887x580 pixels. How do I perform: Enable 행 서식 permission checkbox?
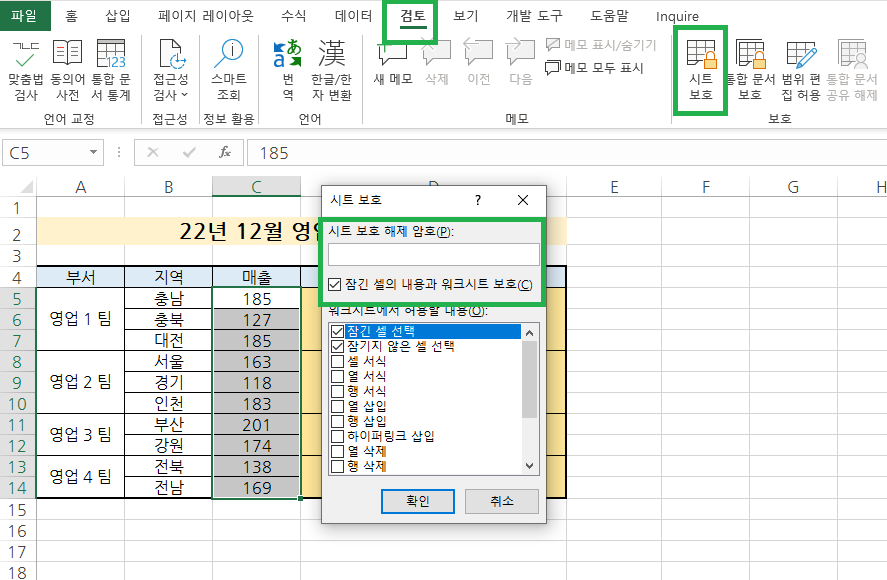pyautogui.click(x=338, y=391)
